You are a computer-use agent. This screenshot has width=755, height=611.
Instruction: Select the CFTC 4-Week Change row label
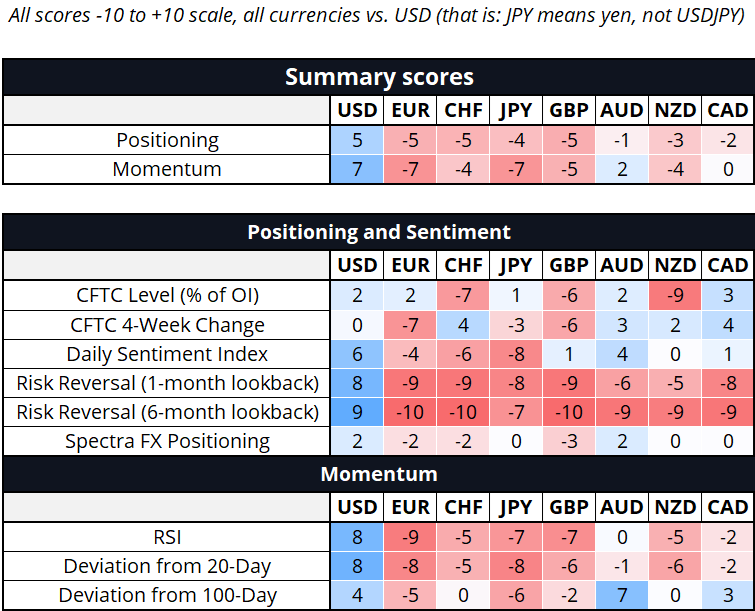168,325
